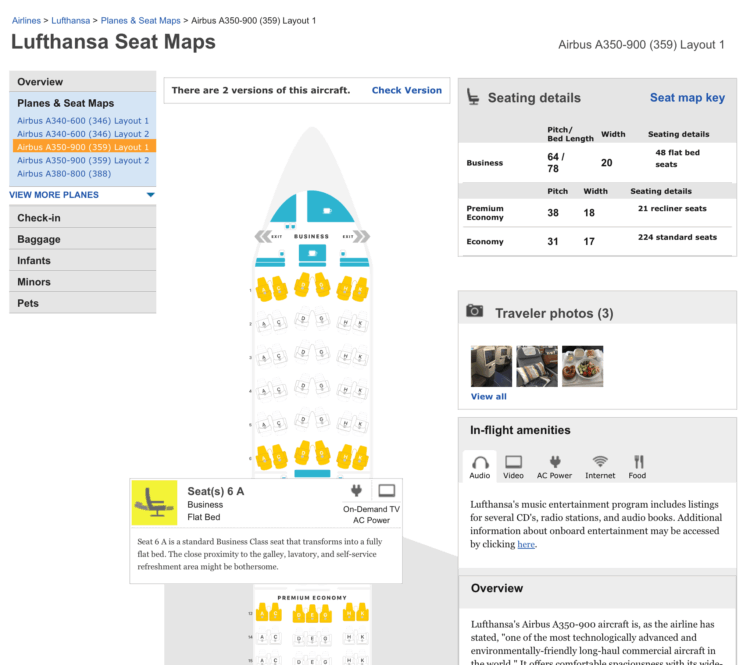Expand VIEW MORE PLANES list
Screen dimensions: 750x665
pos(82,195)
